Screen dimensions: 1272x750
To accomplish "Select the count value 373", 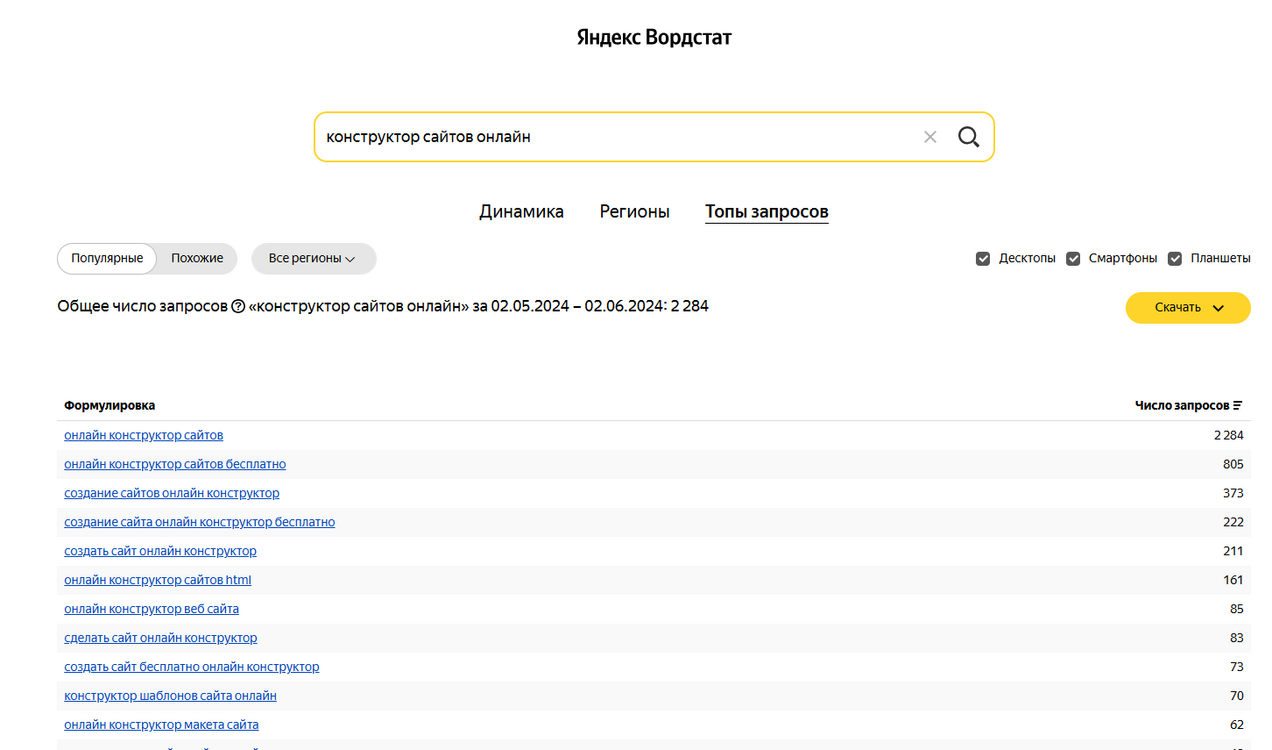I will point(1233,493).
